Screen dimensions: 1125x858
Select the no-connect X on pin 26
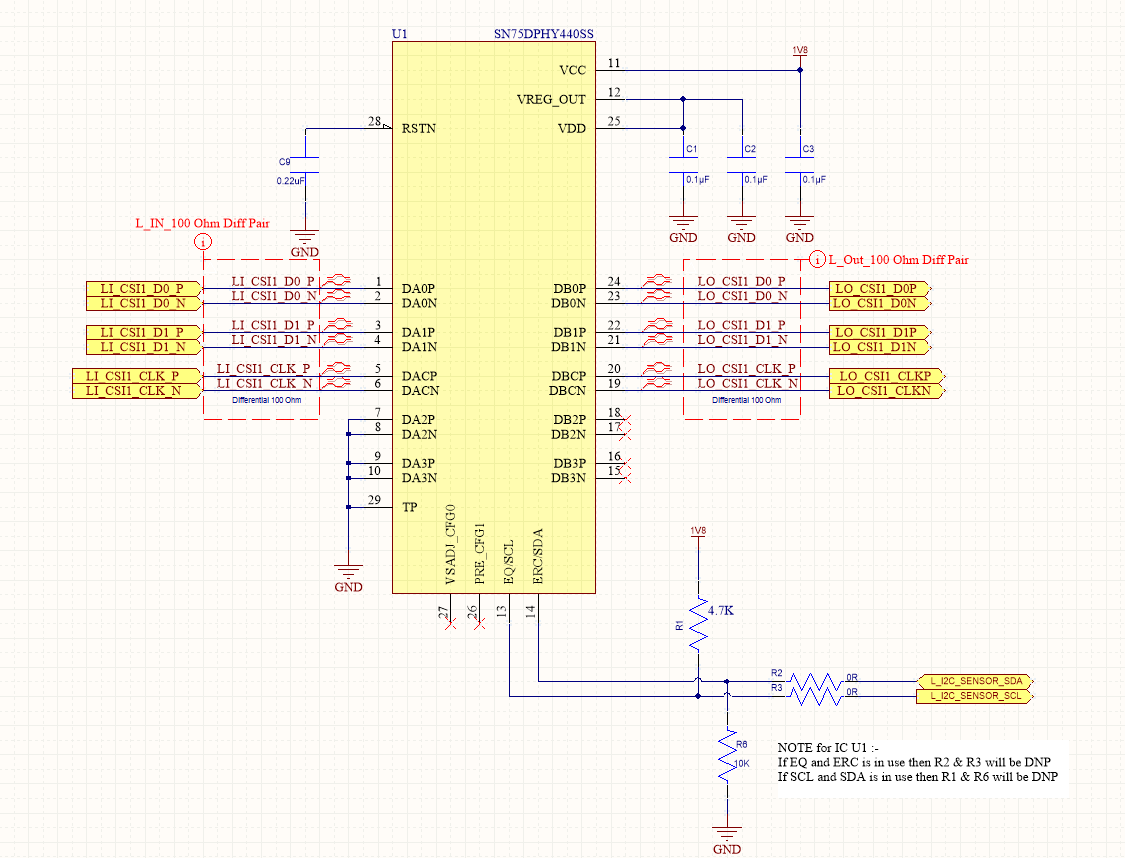point(479,624)
